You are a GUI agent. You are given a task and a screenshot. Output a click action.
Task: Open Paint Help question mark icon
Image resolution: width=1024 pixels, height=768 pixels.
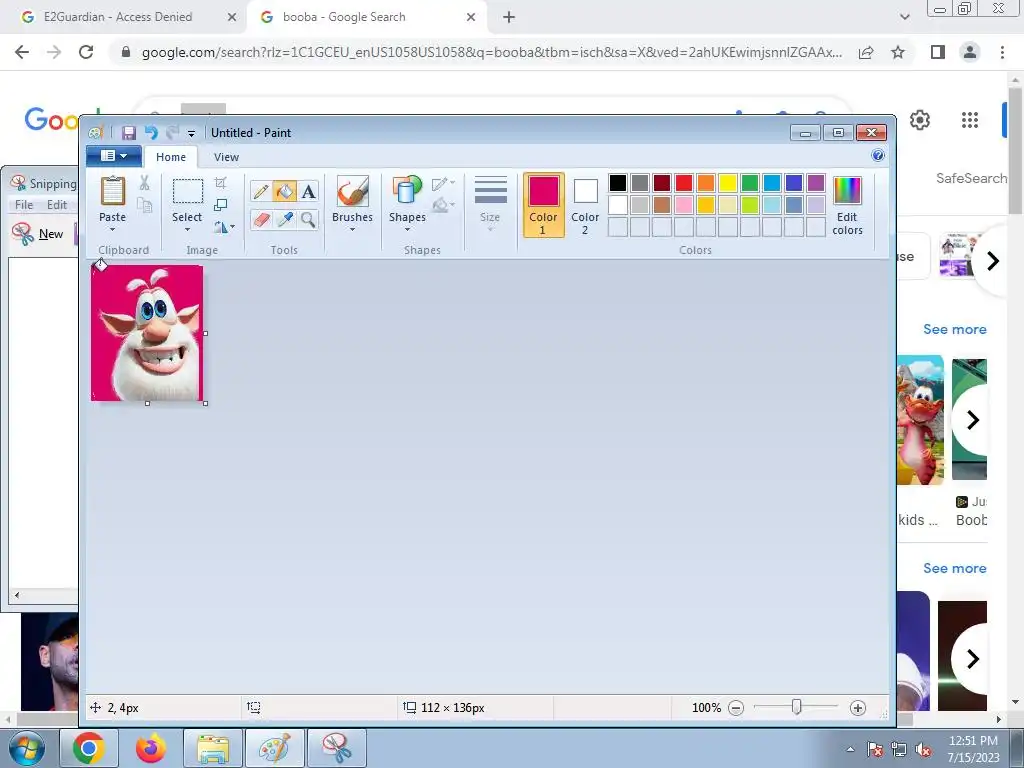[878, 155]
